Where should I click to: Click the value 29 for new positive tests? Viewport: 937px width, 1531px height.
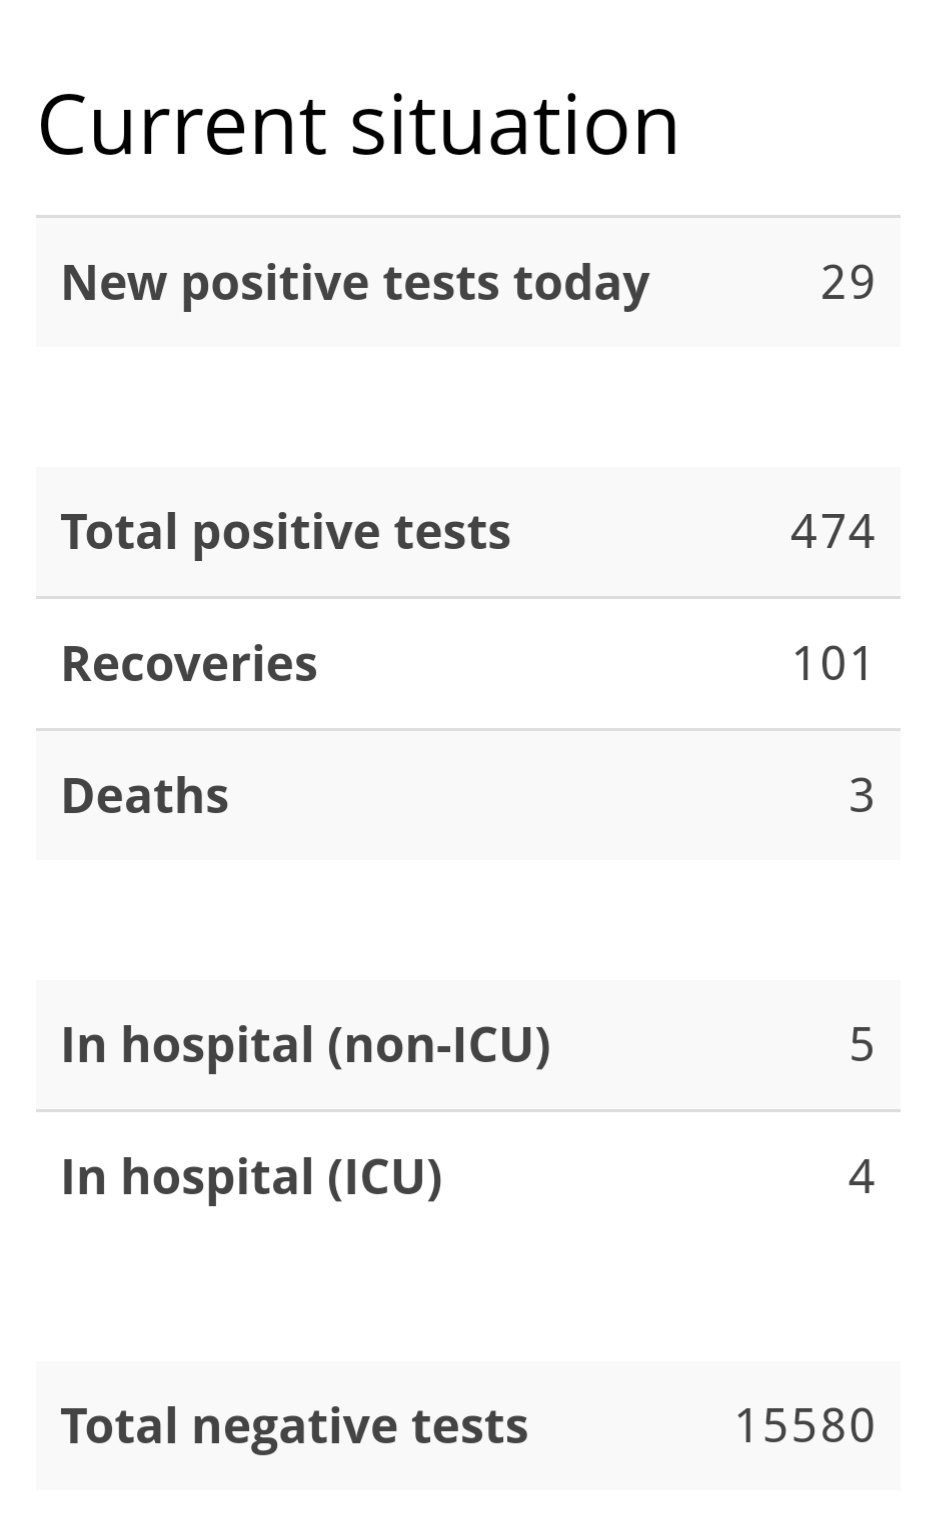[848, 282]
